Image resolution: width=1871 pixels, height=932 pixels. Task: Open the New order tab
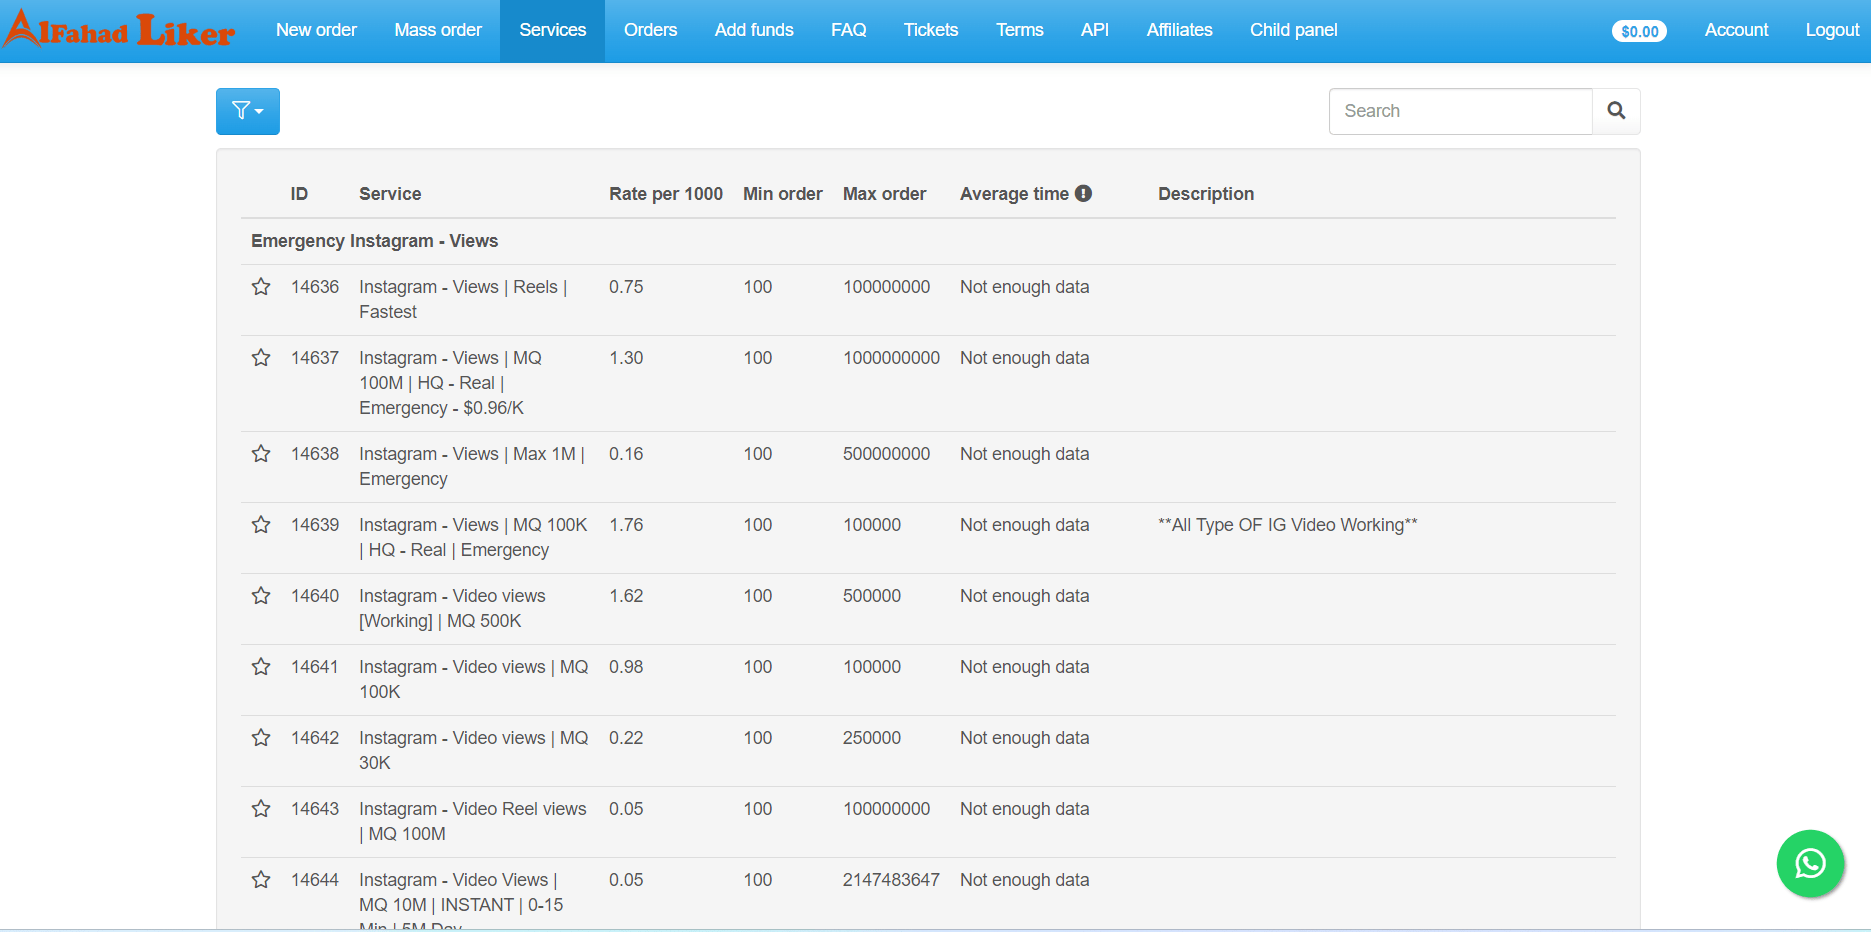(x=316, y=30)
